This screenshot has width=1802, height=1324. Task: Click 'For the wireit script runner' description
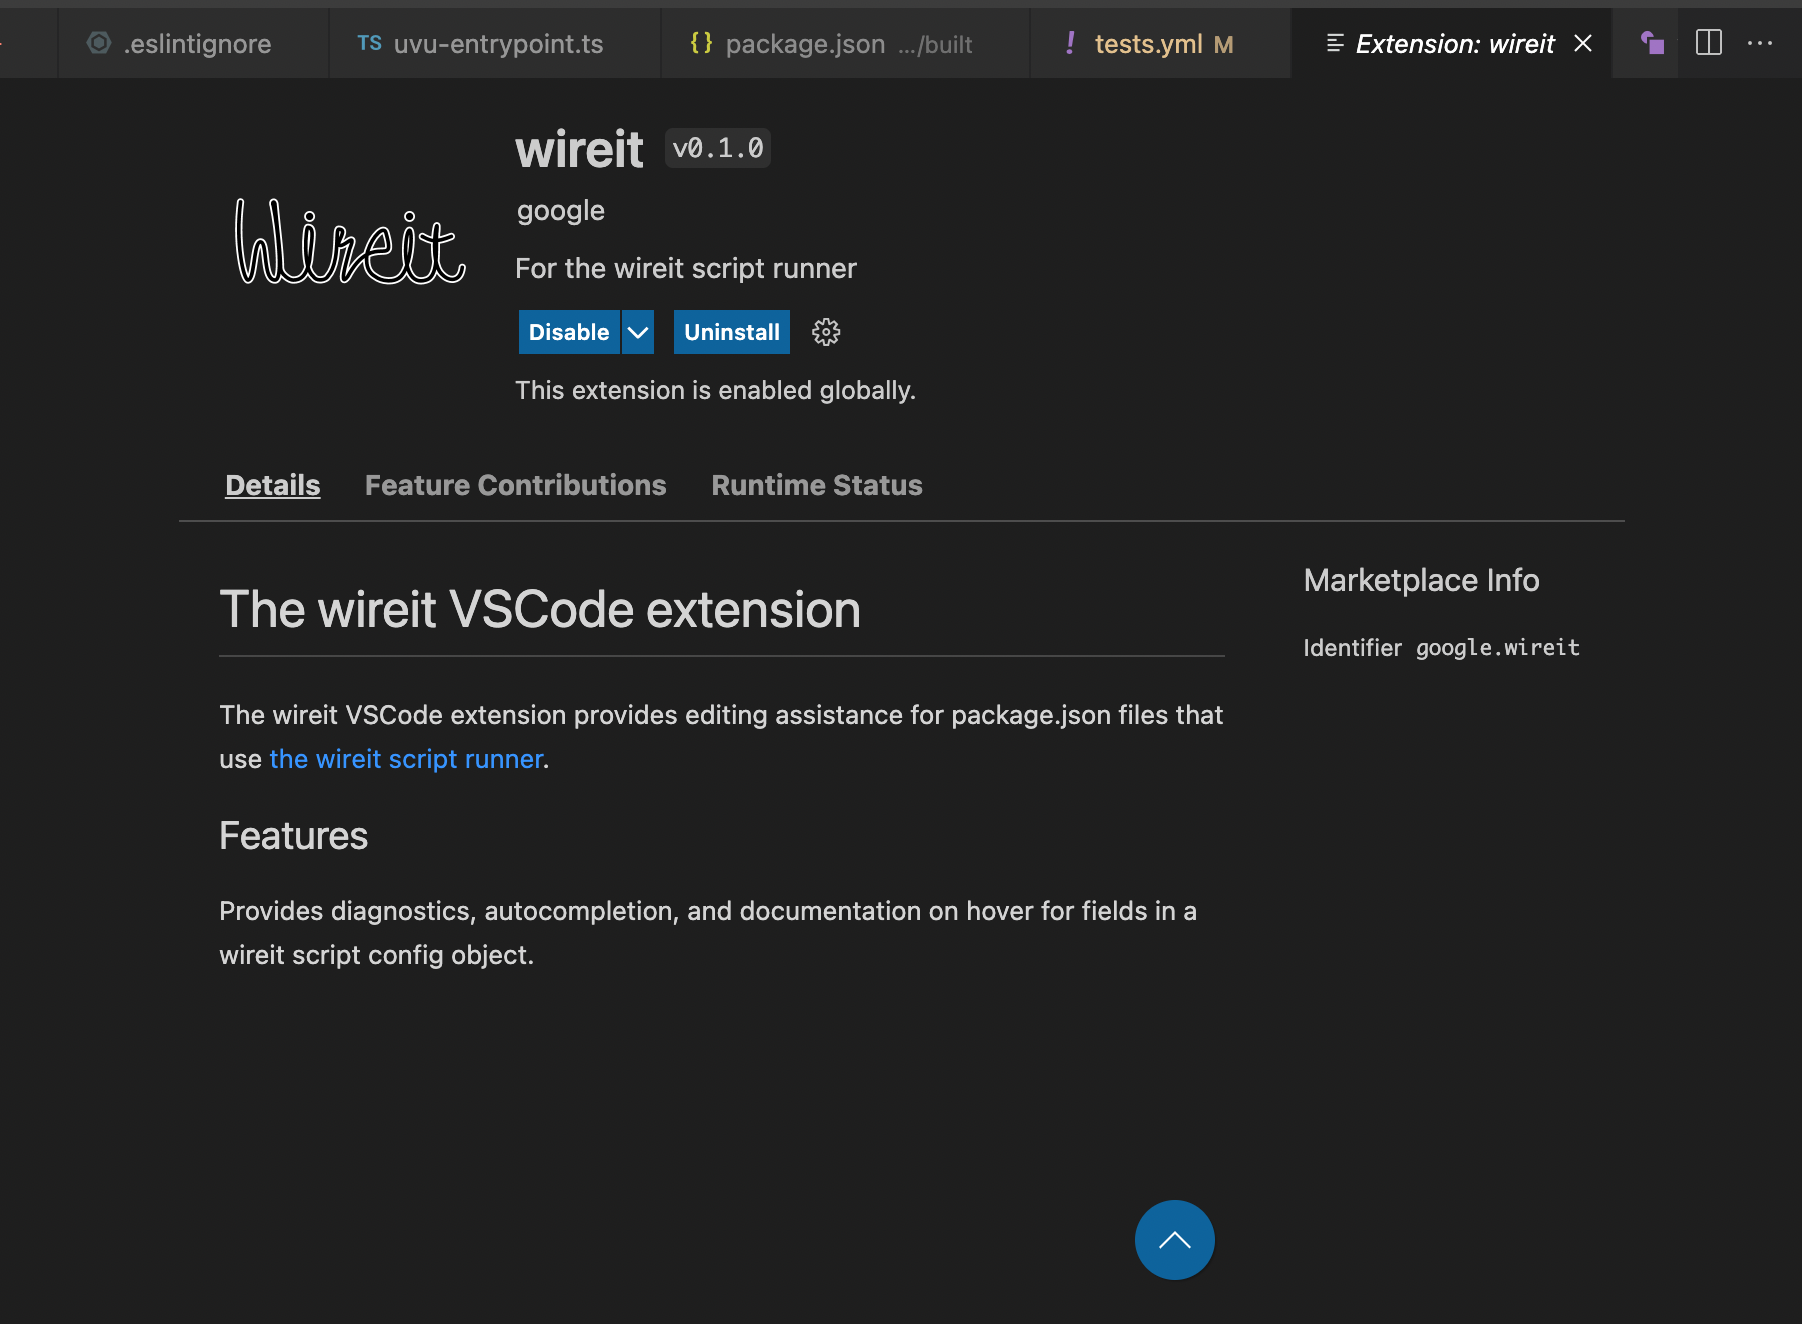(x=686, y=268)
